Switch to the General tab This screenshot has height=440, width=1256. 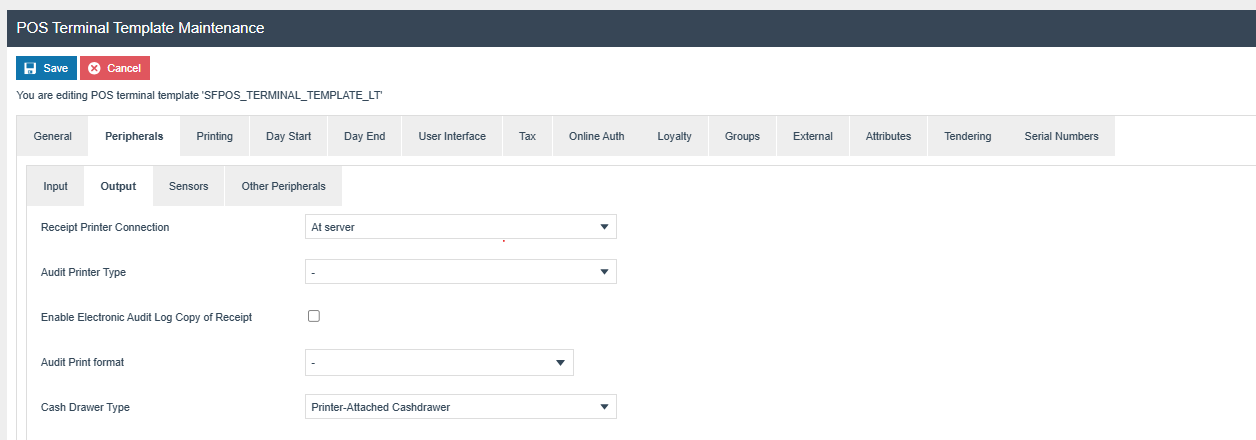point(53,136)
